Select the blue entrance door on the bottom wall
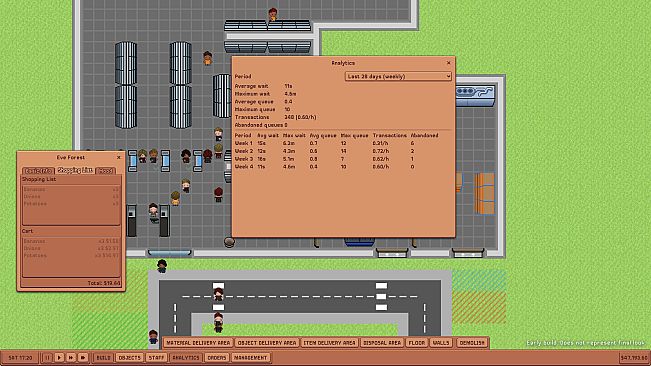 click(x=169, y=252)
